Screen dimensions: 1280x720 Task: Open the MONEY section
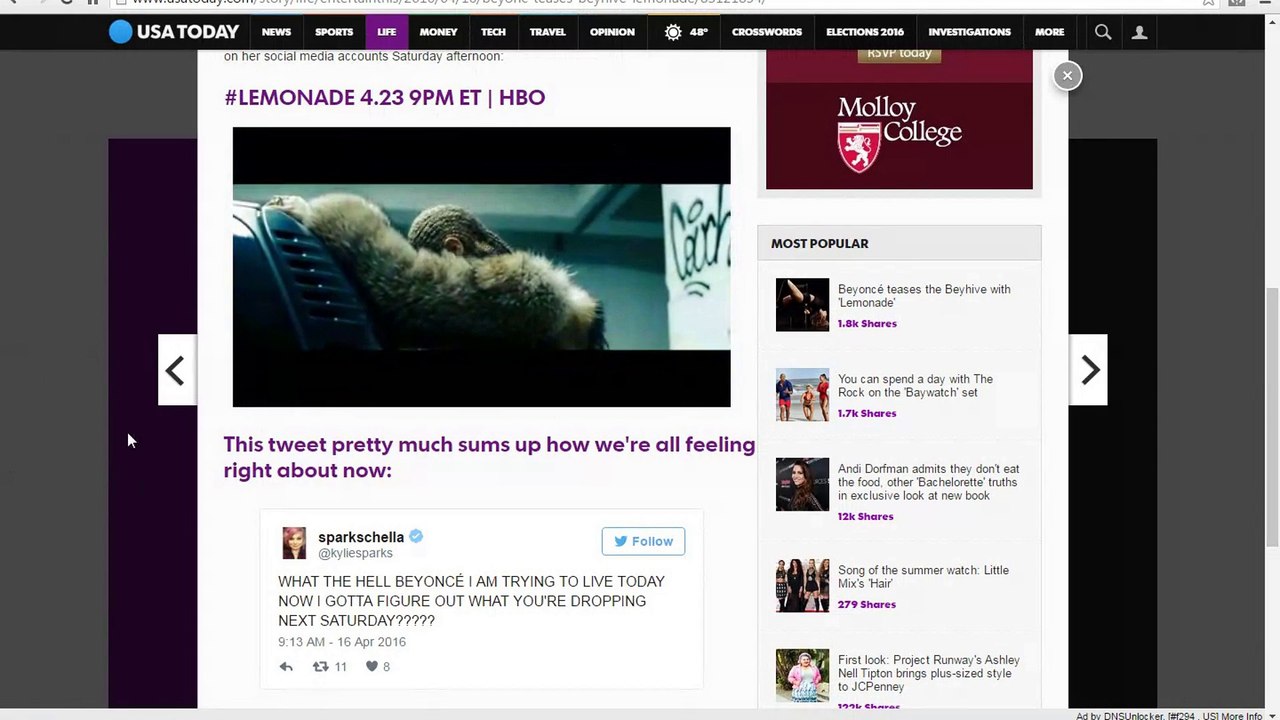pos(438,32)
